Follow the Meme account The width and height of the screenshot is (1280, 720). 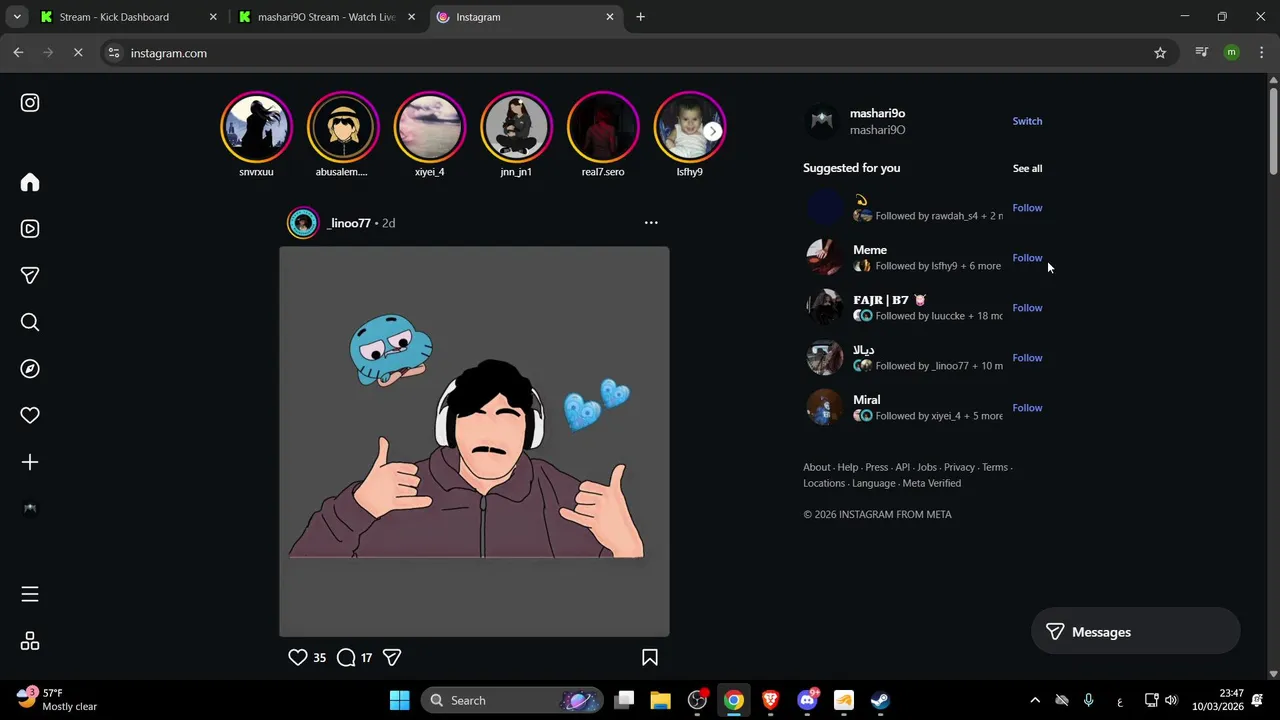[x=1027, y=258]
